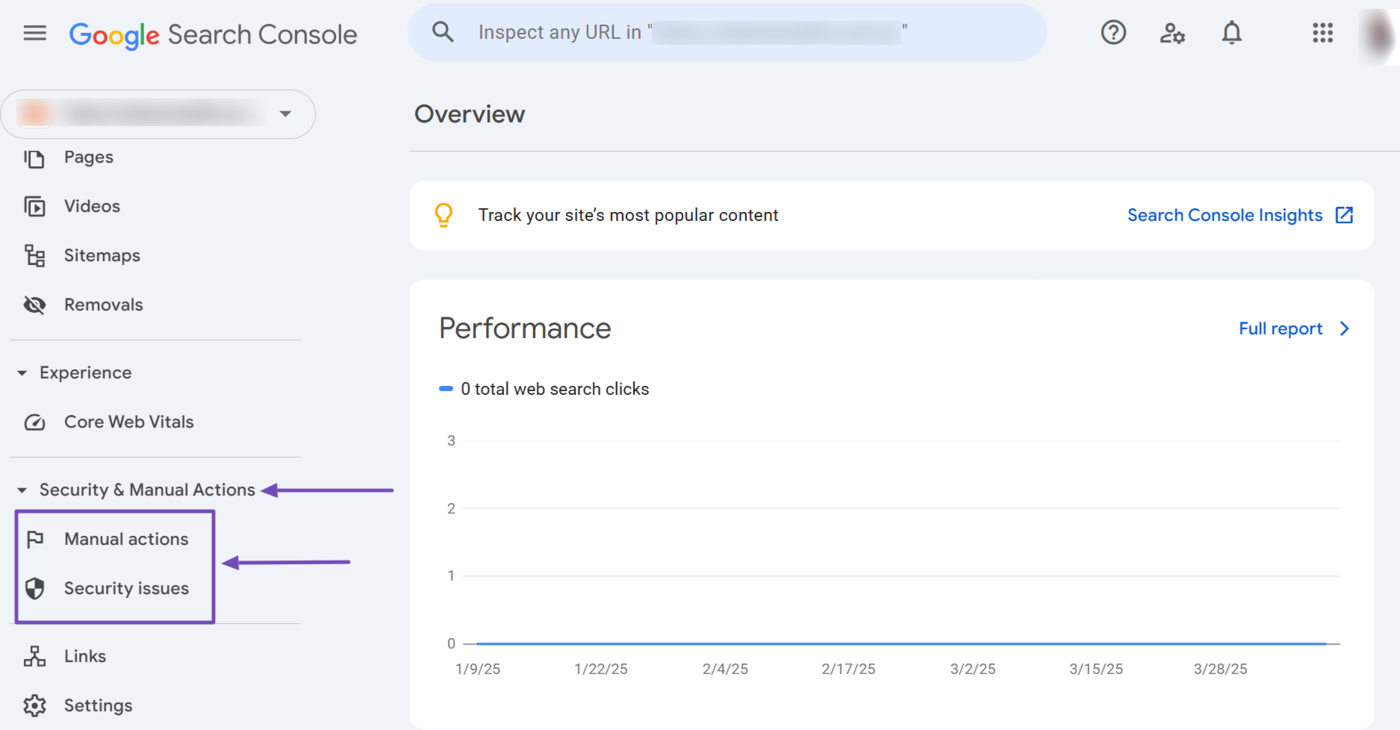Open the hamburger main menu
This screenshot has width=1400, height=730.
coord(35,33)
